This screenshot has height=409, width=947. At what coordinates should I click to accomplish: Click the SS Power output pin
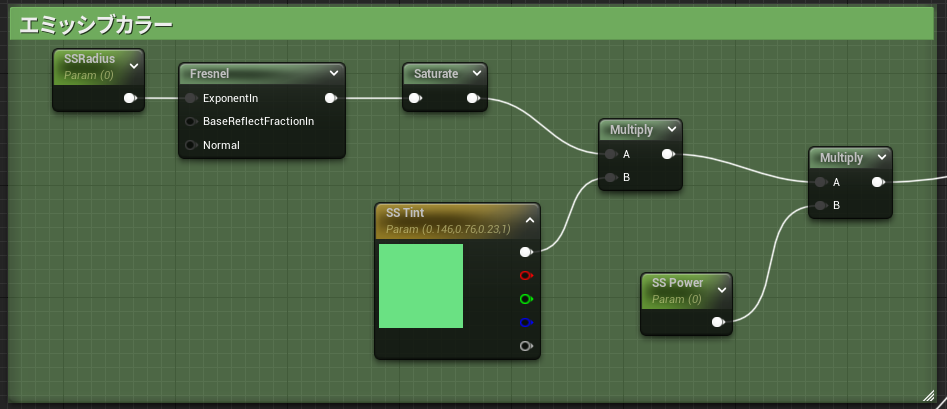718,322
